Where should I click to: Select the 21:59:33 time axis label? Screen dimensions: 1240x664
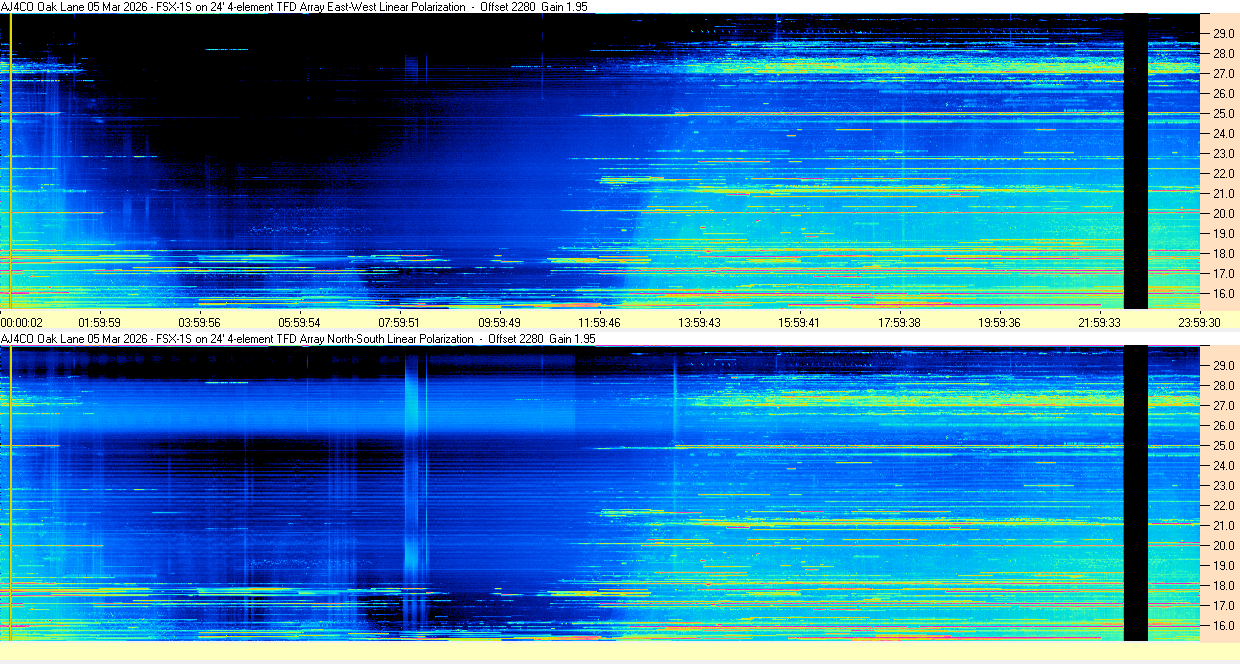tap(1100, 322)
